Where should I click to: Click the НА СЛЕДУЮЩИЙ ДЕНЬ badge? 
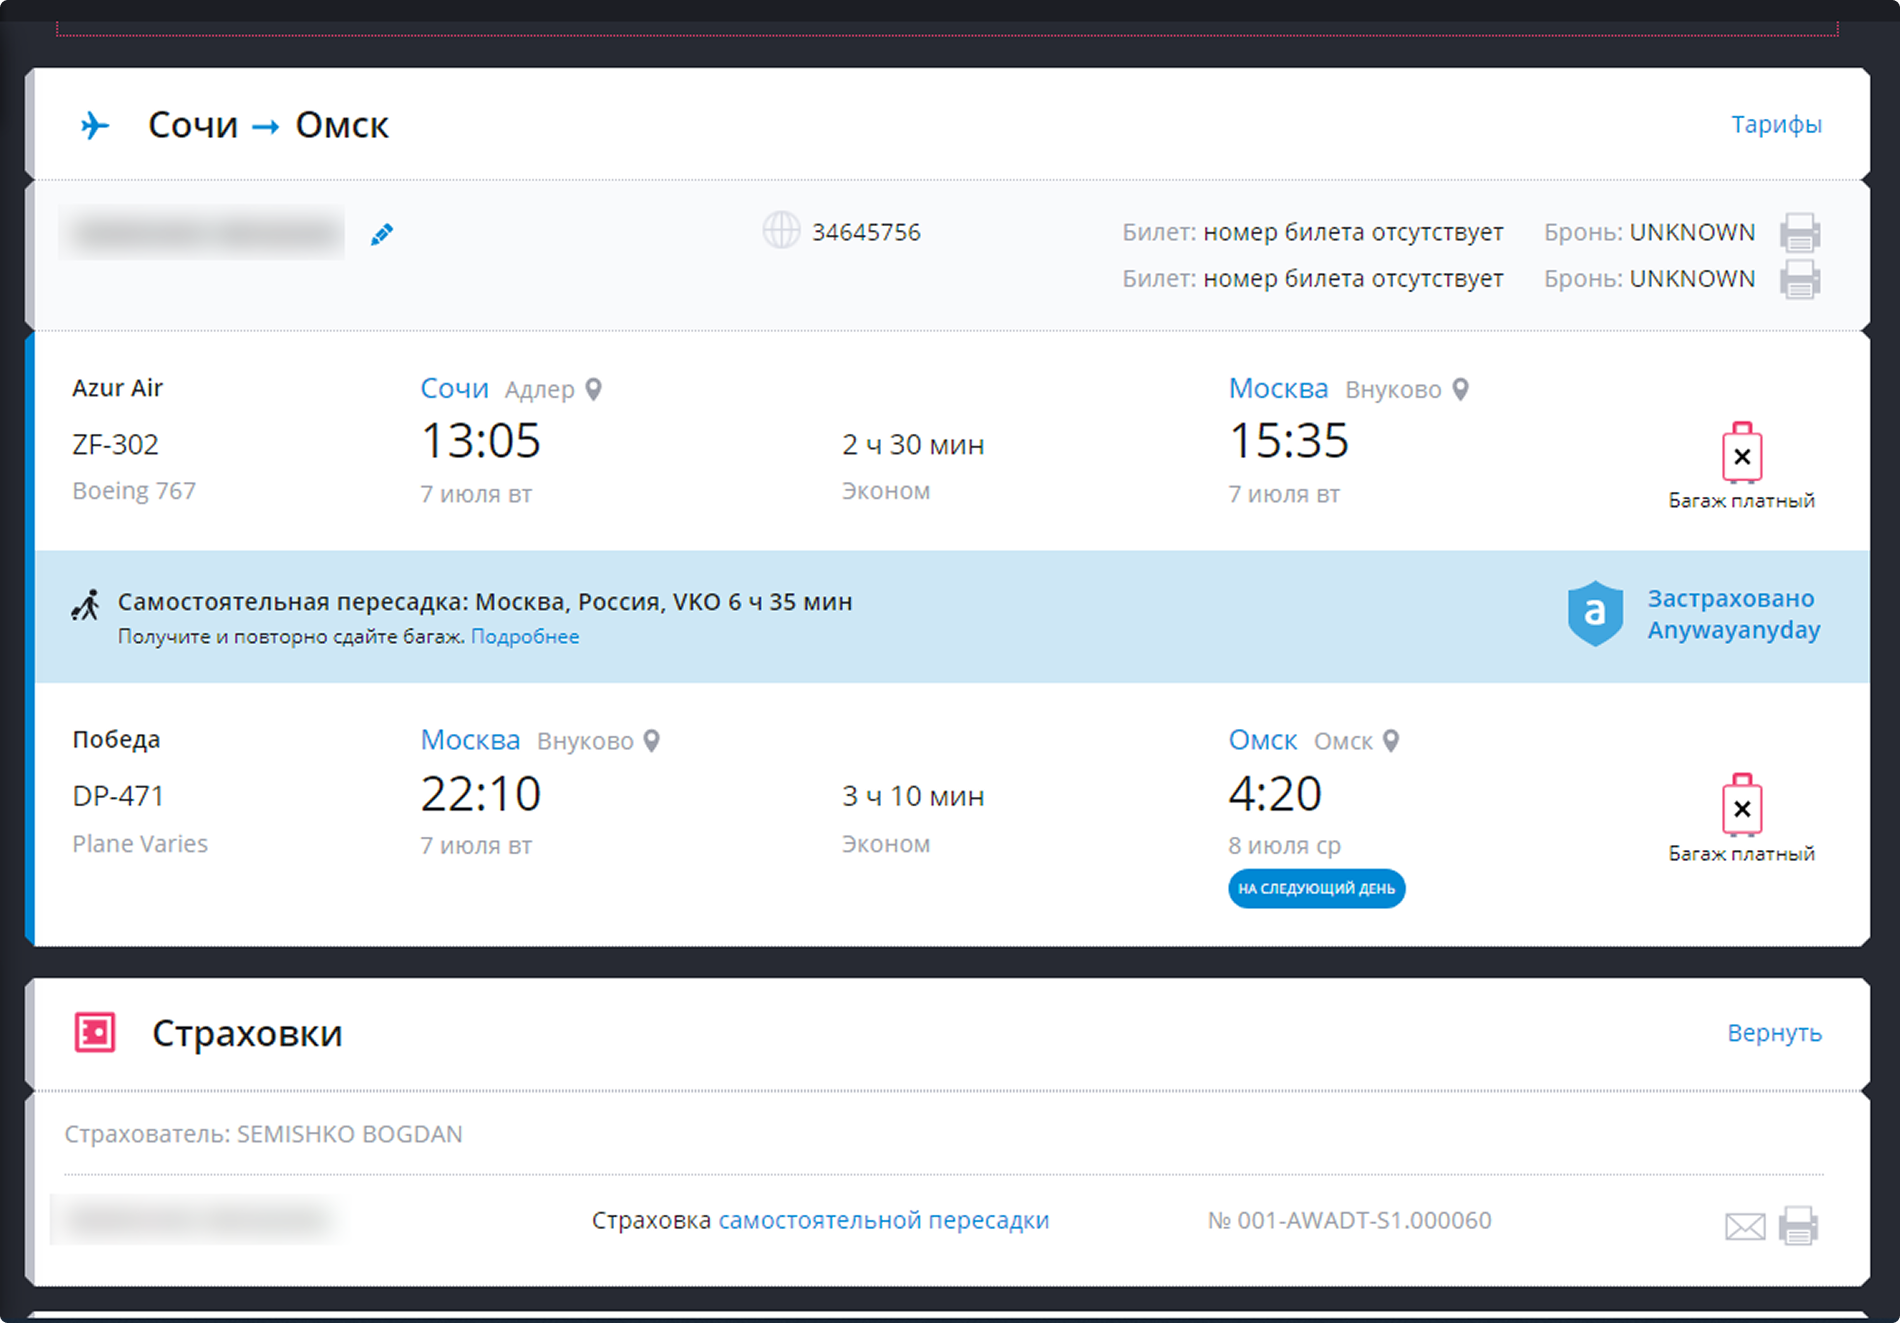[1316, 888]
